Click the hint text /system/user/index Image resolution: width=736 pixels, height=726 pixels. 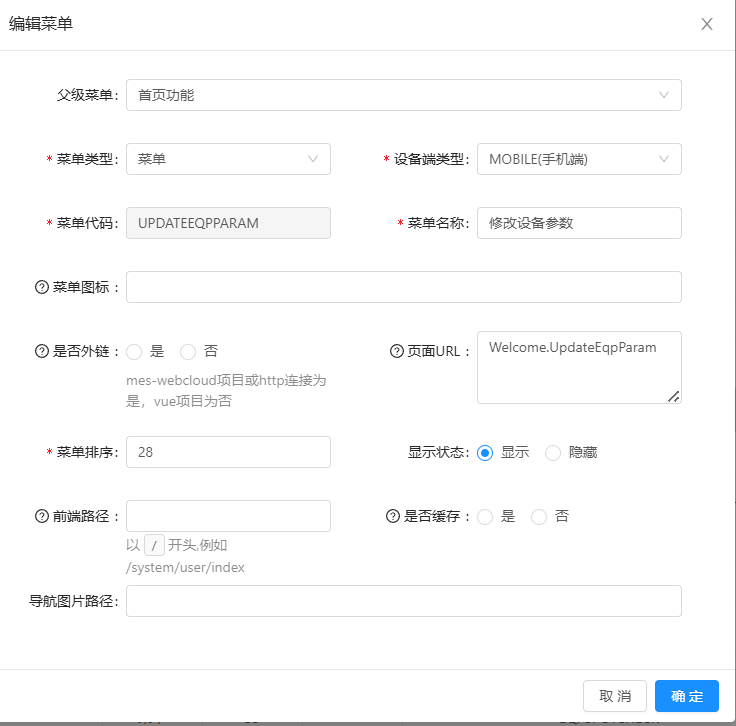point(185,567)
